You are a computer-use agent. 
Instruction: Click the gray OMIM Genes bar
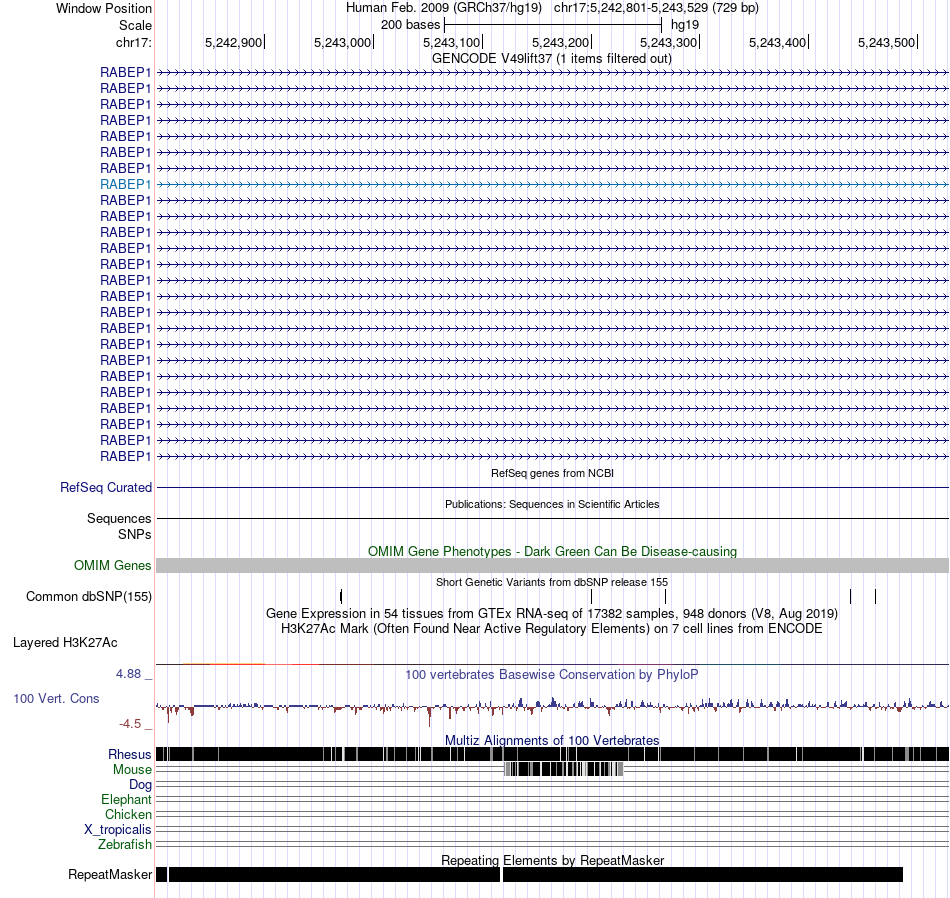coord(552,565)
